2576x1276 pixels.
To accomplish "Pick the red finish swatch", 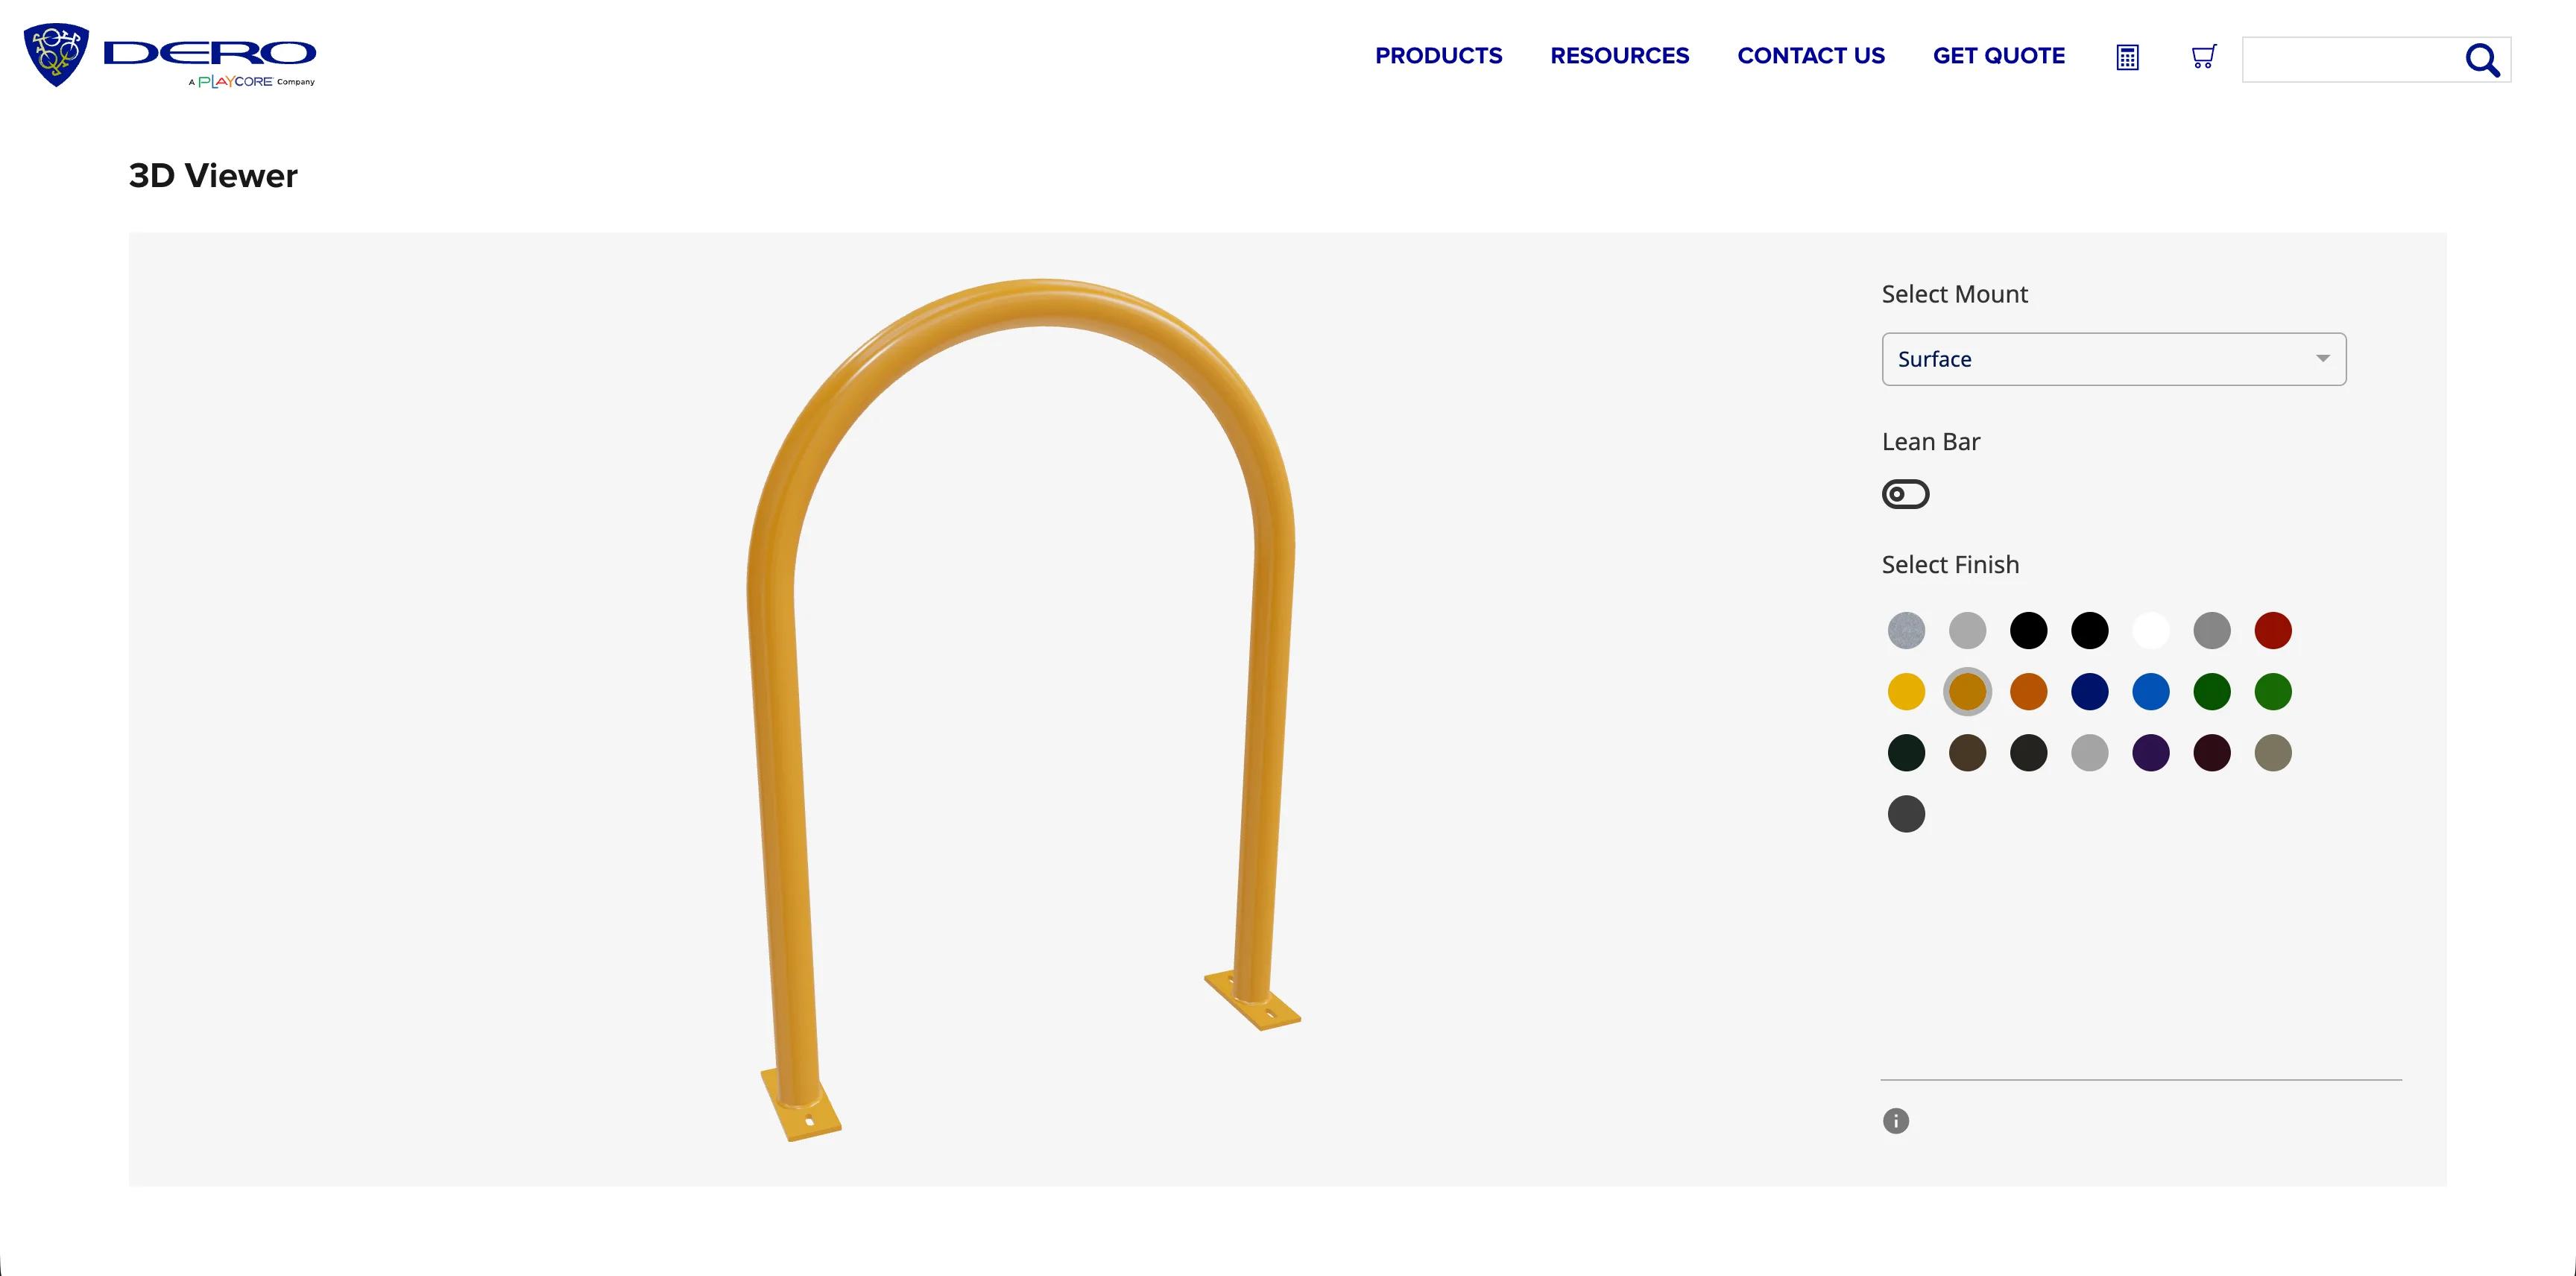I will point(2273,631).
